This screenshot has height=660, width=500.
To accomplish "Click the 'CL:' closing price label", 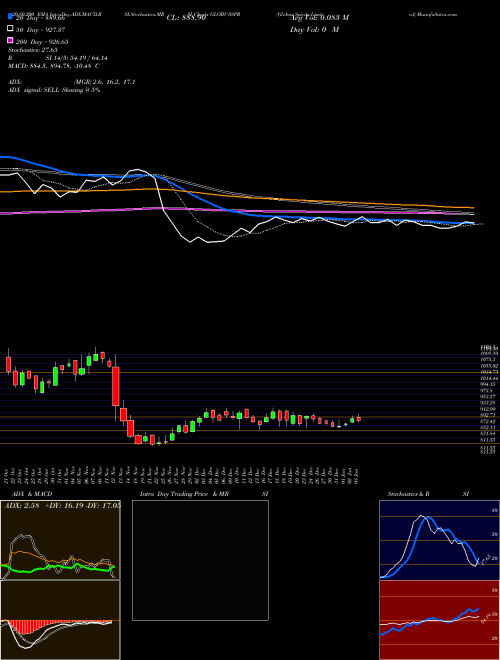I will 186,18.
